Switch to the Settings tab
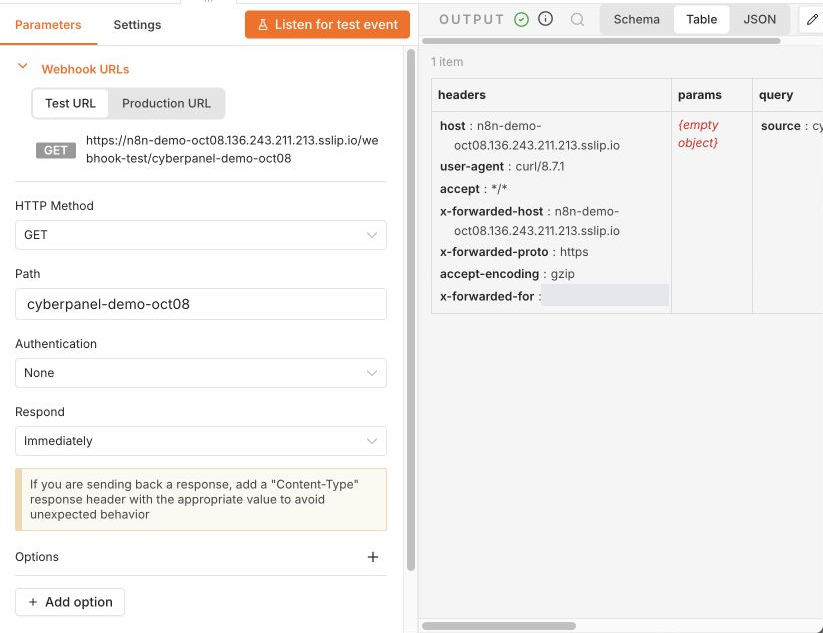Viewport: 823px width, 633px height. point(138,25)
